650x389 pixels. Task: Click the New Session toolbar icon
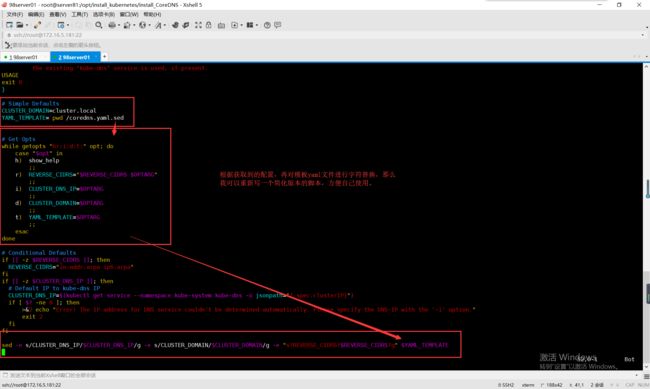tap(9, 25)
